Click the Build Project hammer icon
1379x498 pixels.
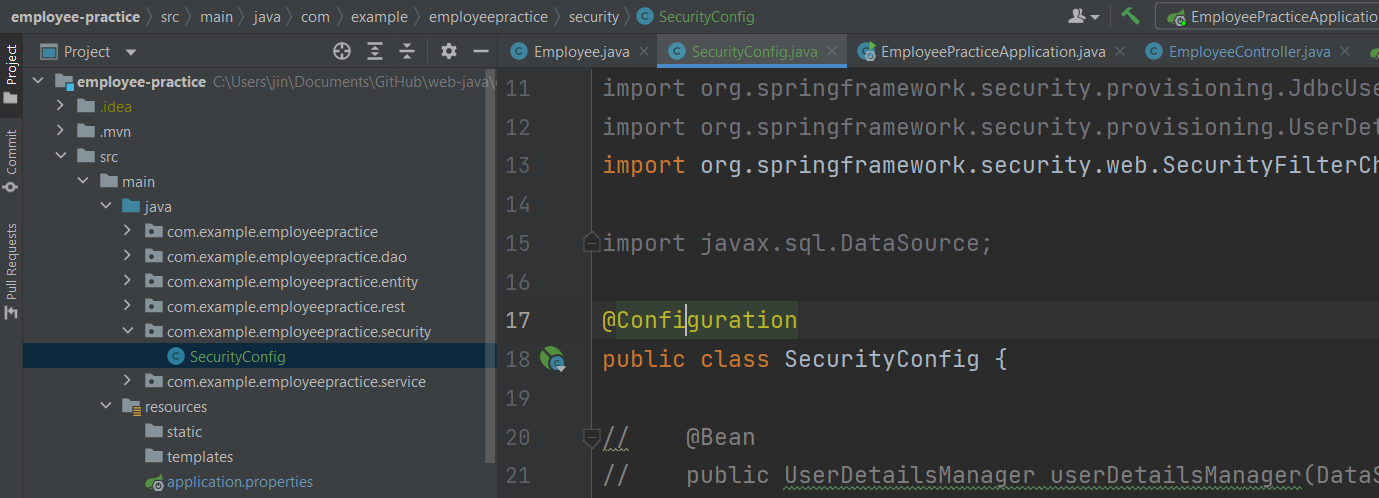click(1130, 16)
